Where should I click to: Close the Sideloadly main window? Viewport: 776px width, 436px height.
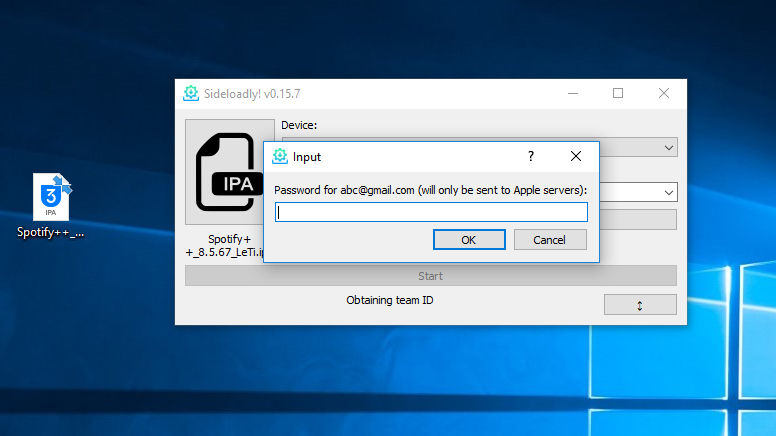pos(664,94)
